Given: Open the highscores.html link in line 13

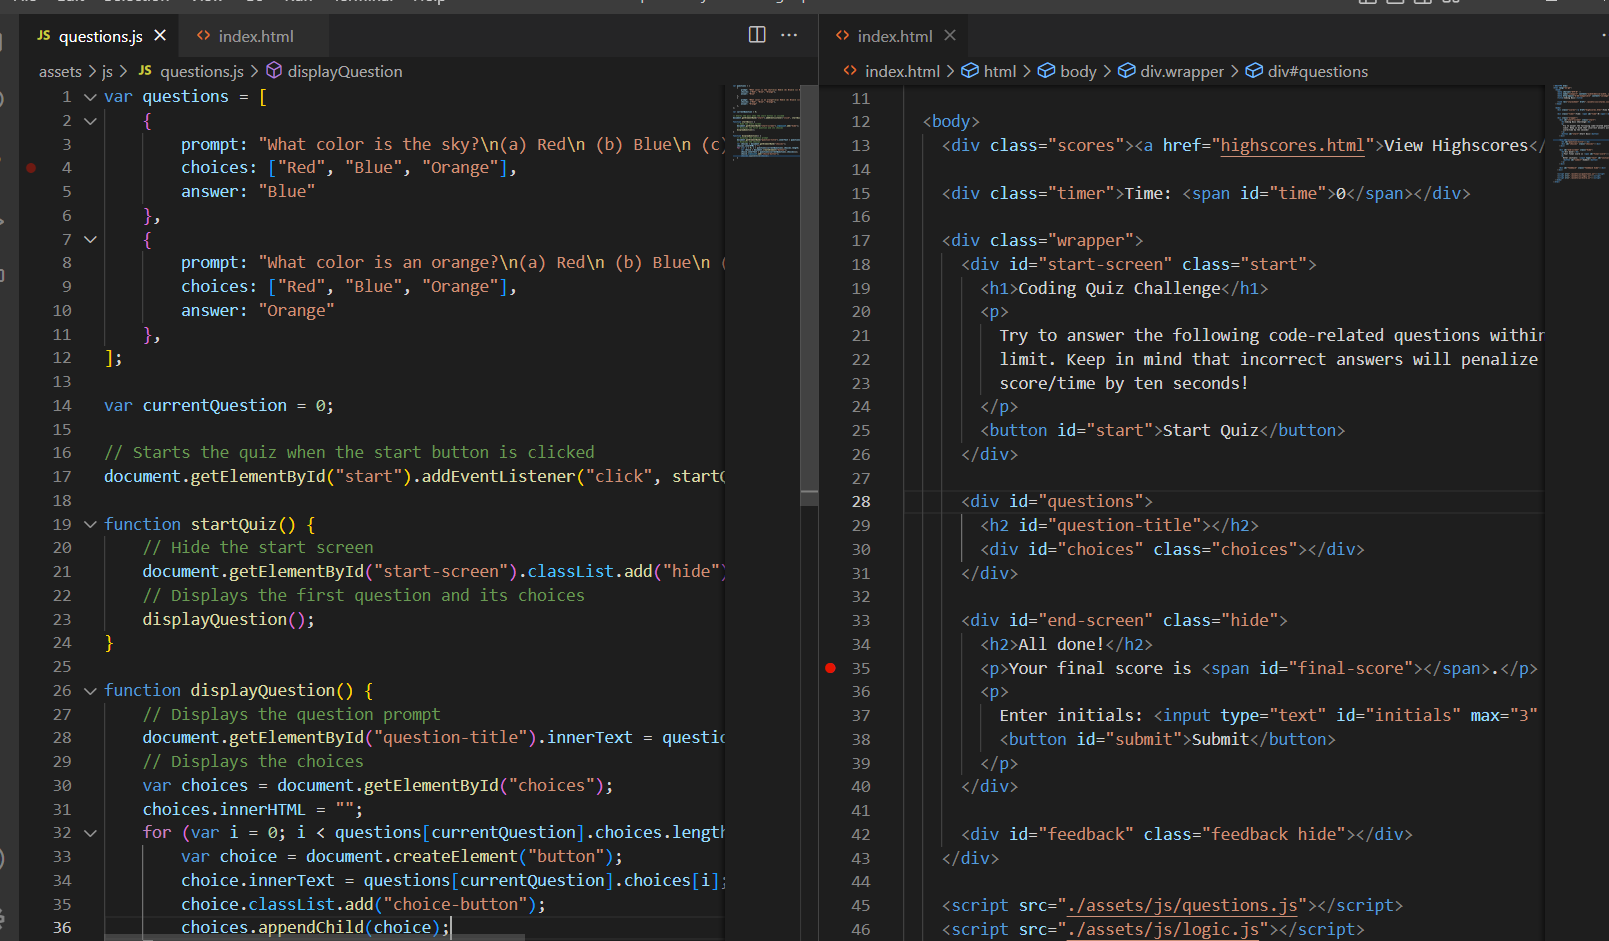Looking at the screenshot, I should click(x=1292, y=145).
